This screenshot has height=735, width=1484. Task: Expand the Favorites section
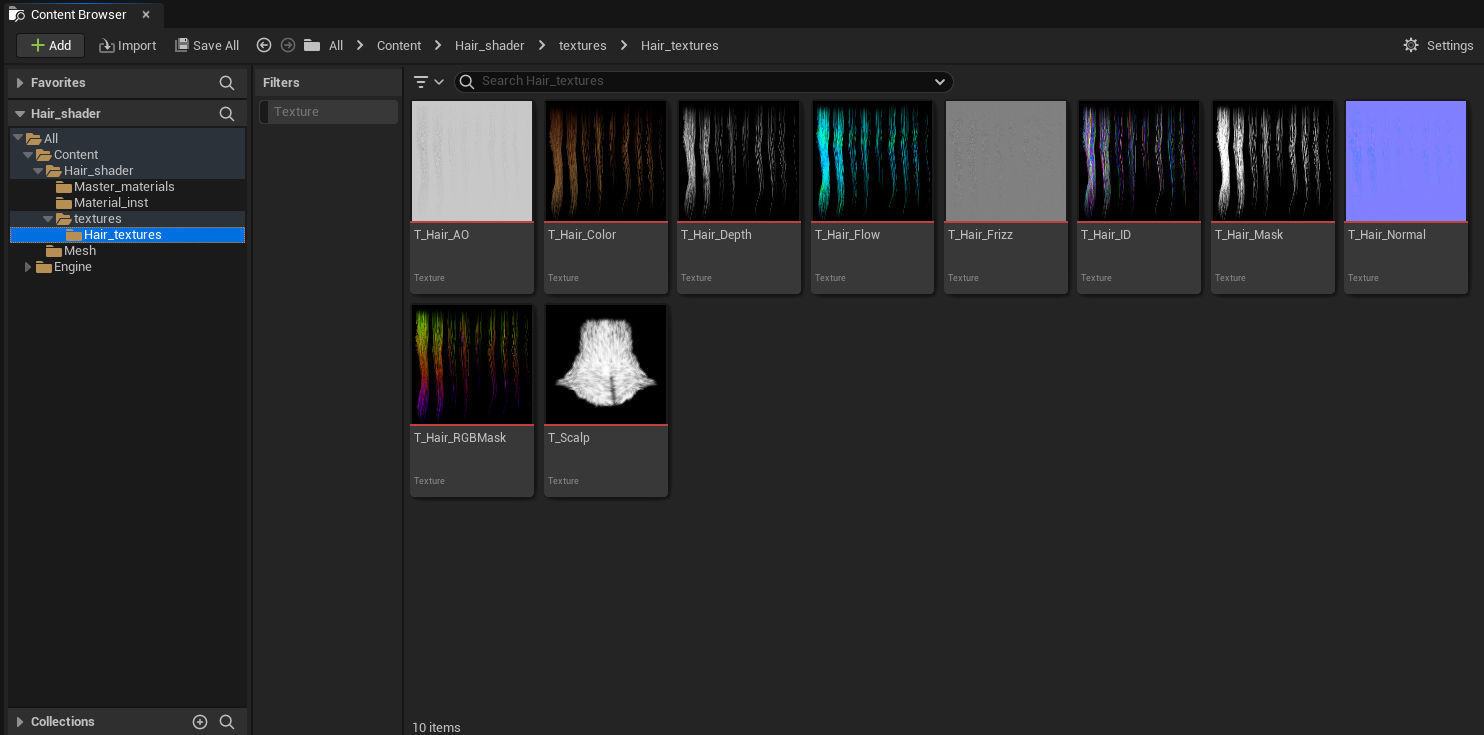coord(19,83)
